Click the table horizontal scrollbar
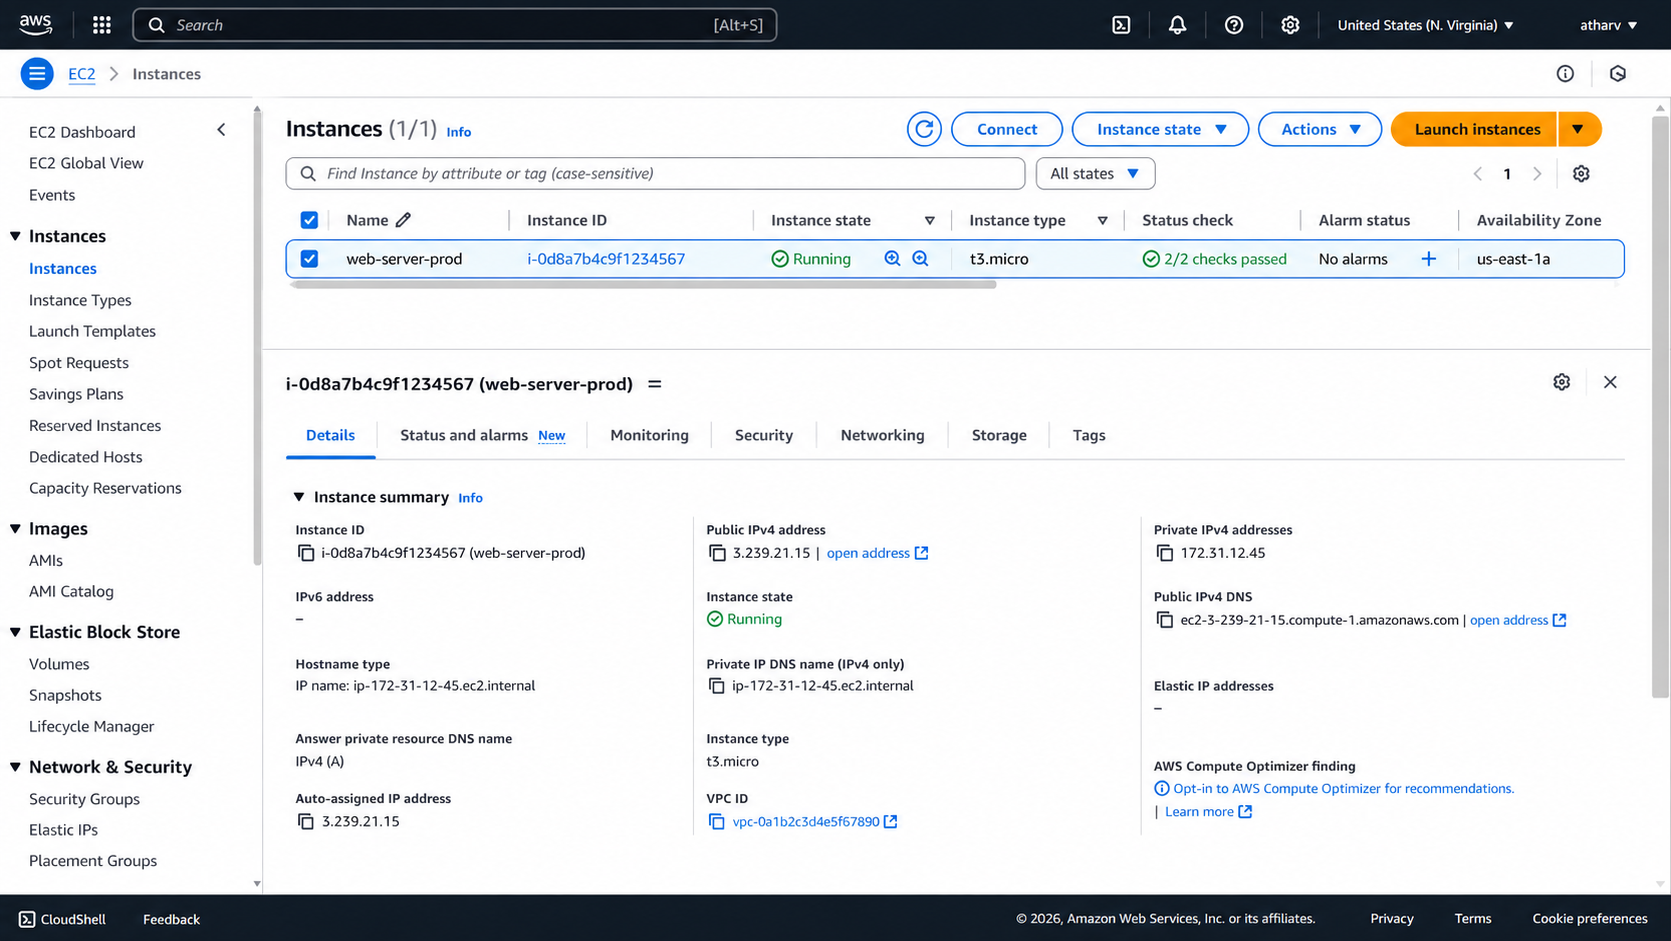Image resolution: width=1671 pixels, height=941 pixels. tap(643, 285)
